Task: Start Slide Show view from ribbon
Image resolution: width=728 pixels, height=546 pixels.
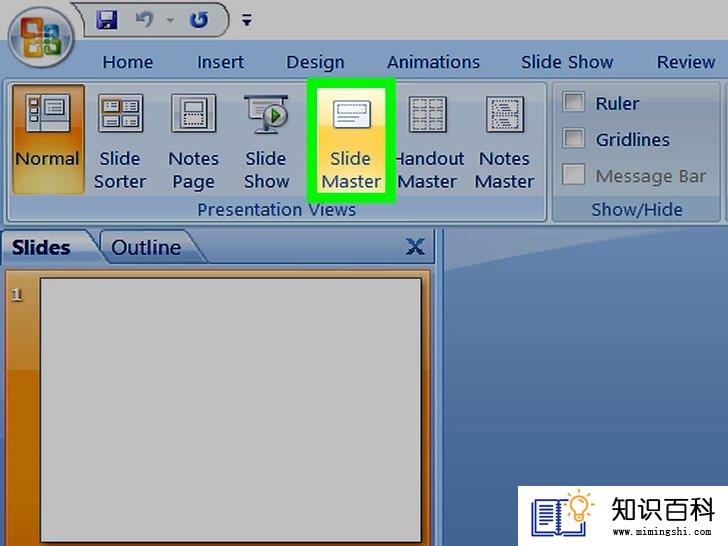Action: click(x=266, y=139)
